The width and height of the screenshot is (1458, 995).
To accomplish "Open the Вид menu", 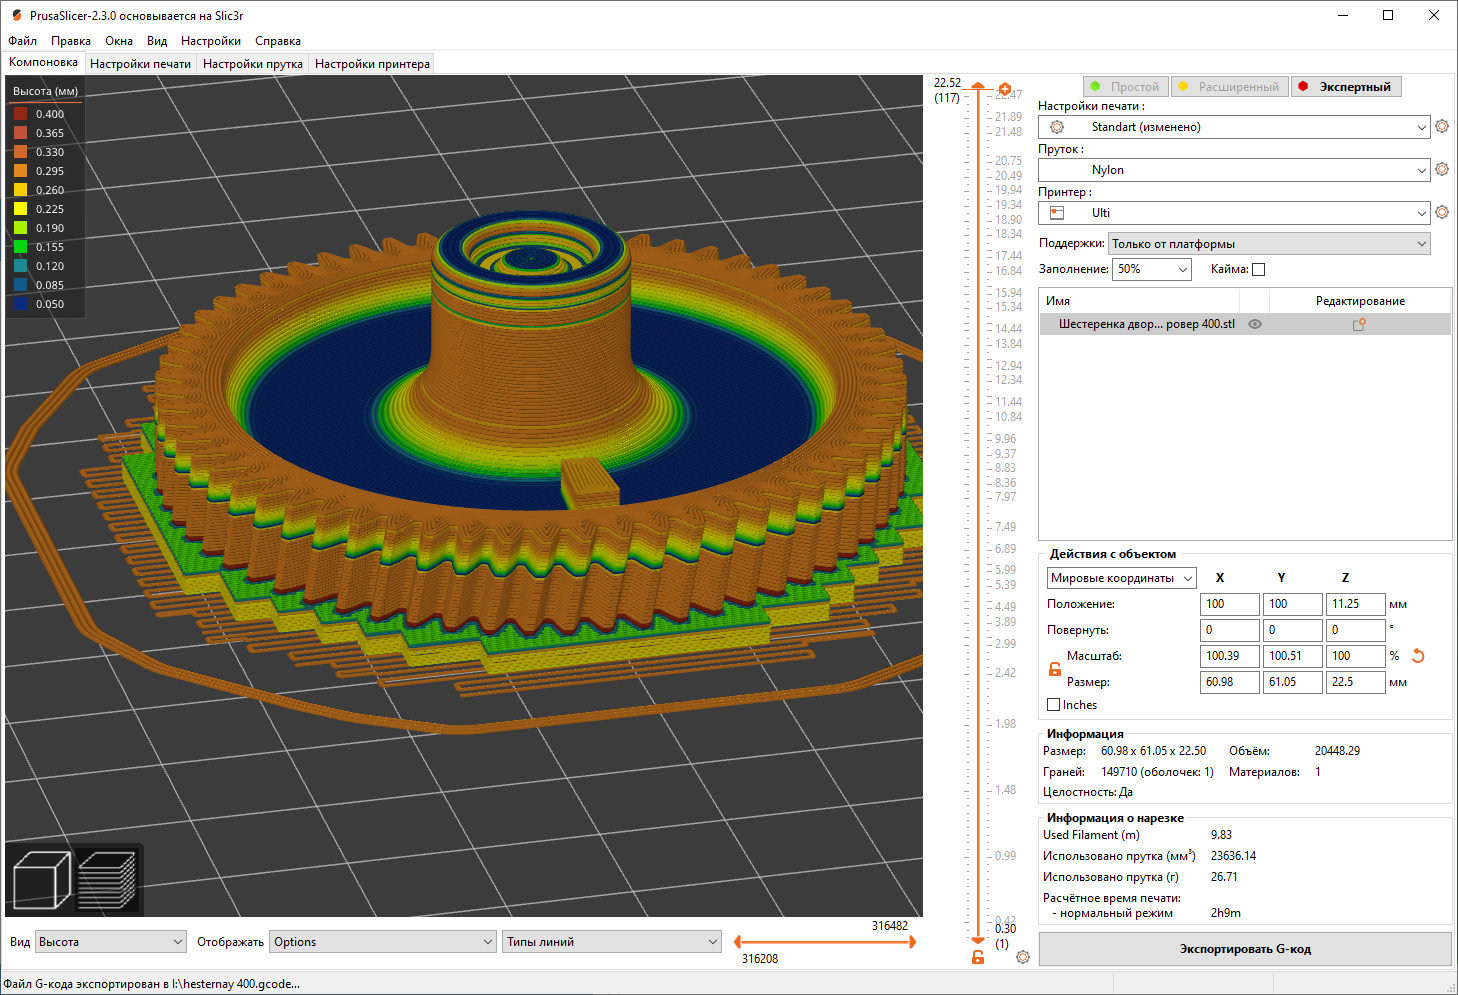I will [157, 41].
